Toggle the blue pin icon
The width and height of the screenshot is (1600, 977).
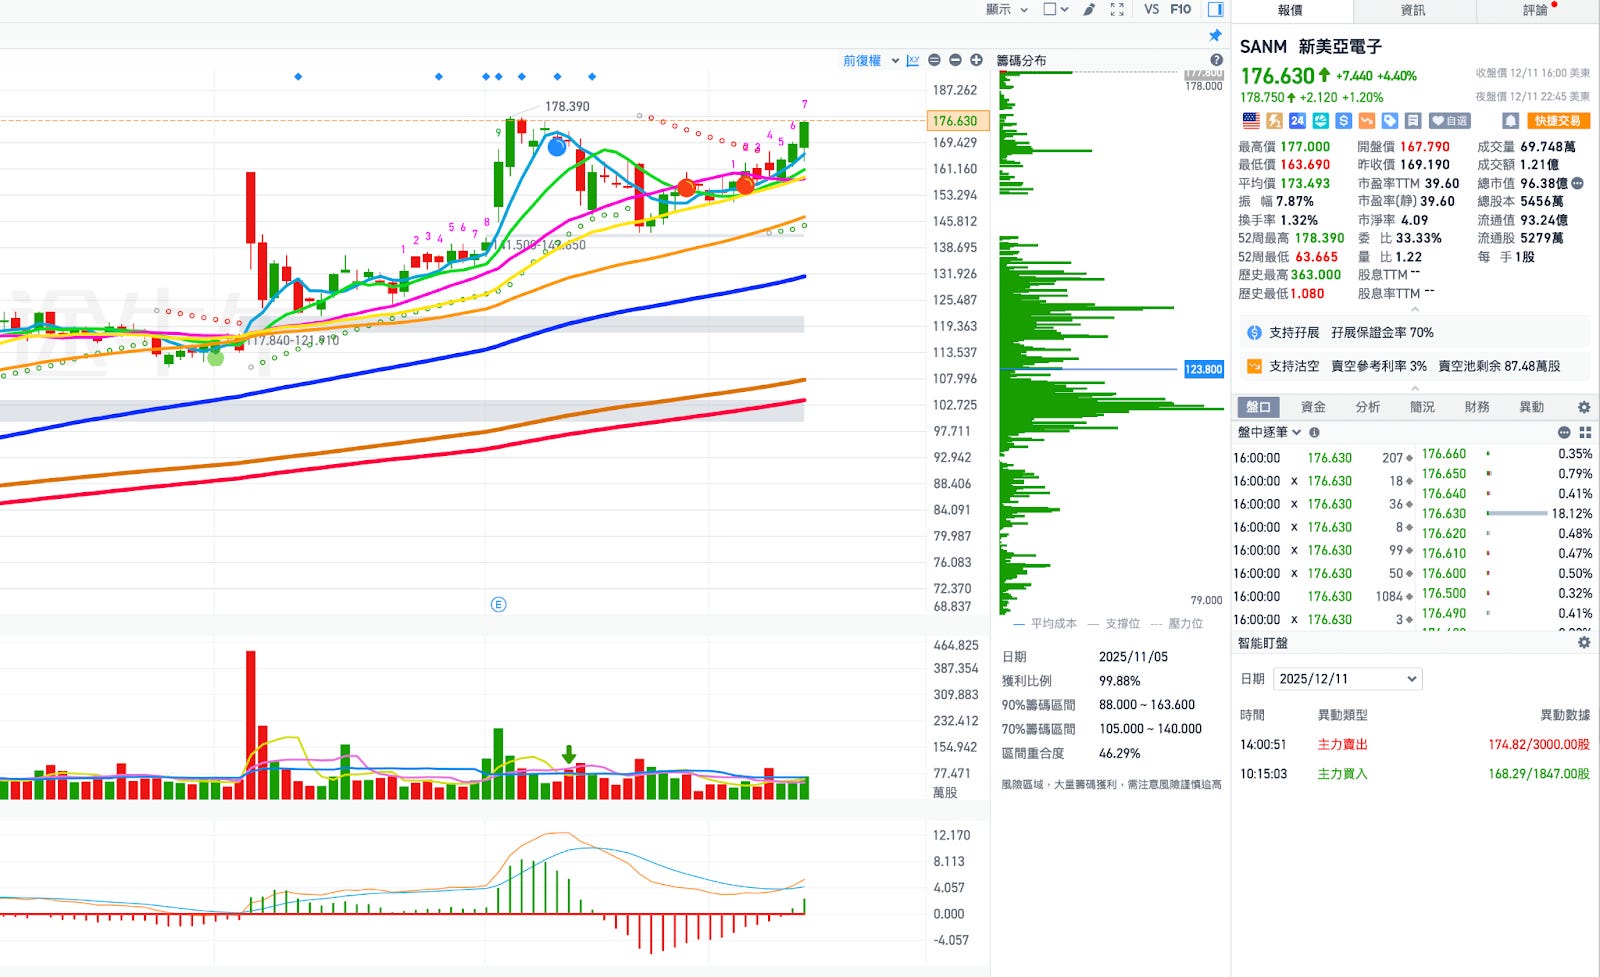point(1215,35)
